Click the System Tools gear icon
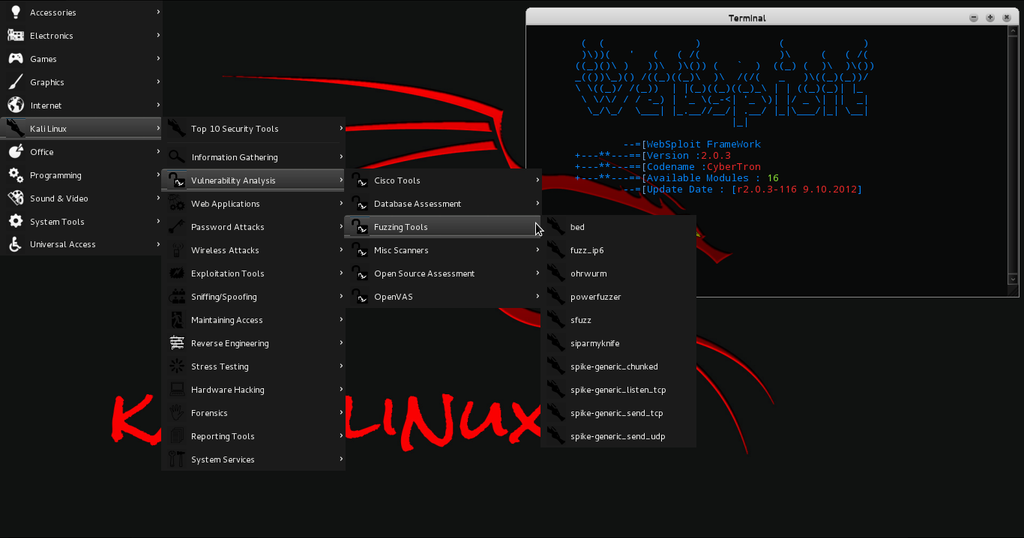Screen dimensions: 1024x538 click(16, 221)
